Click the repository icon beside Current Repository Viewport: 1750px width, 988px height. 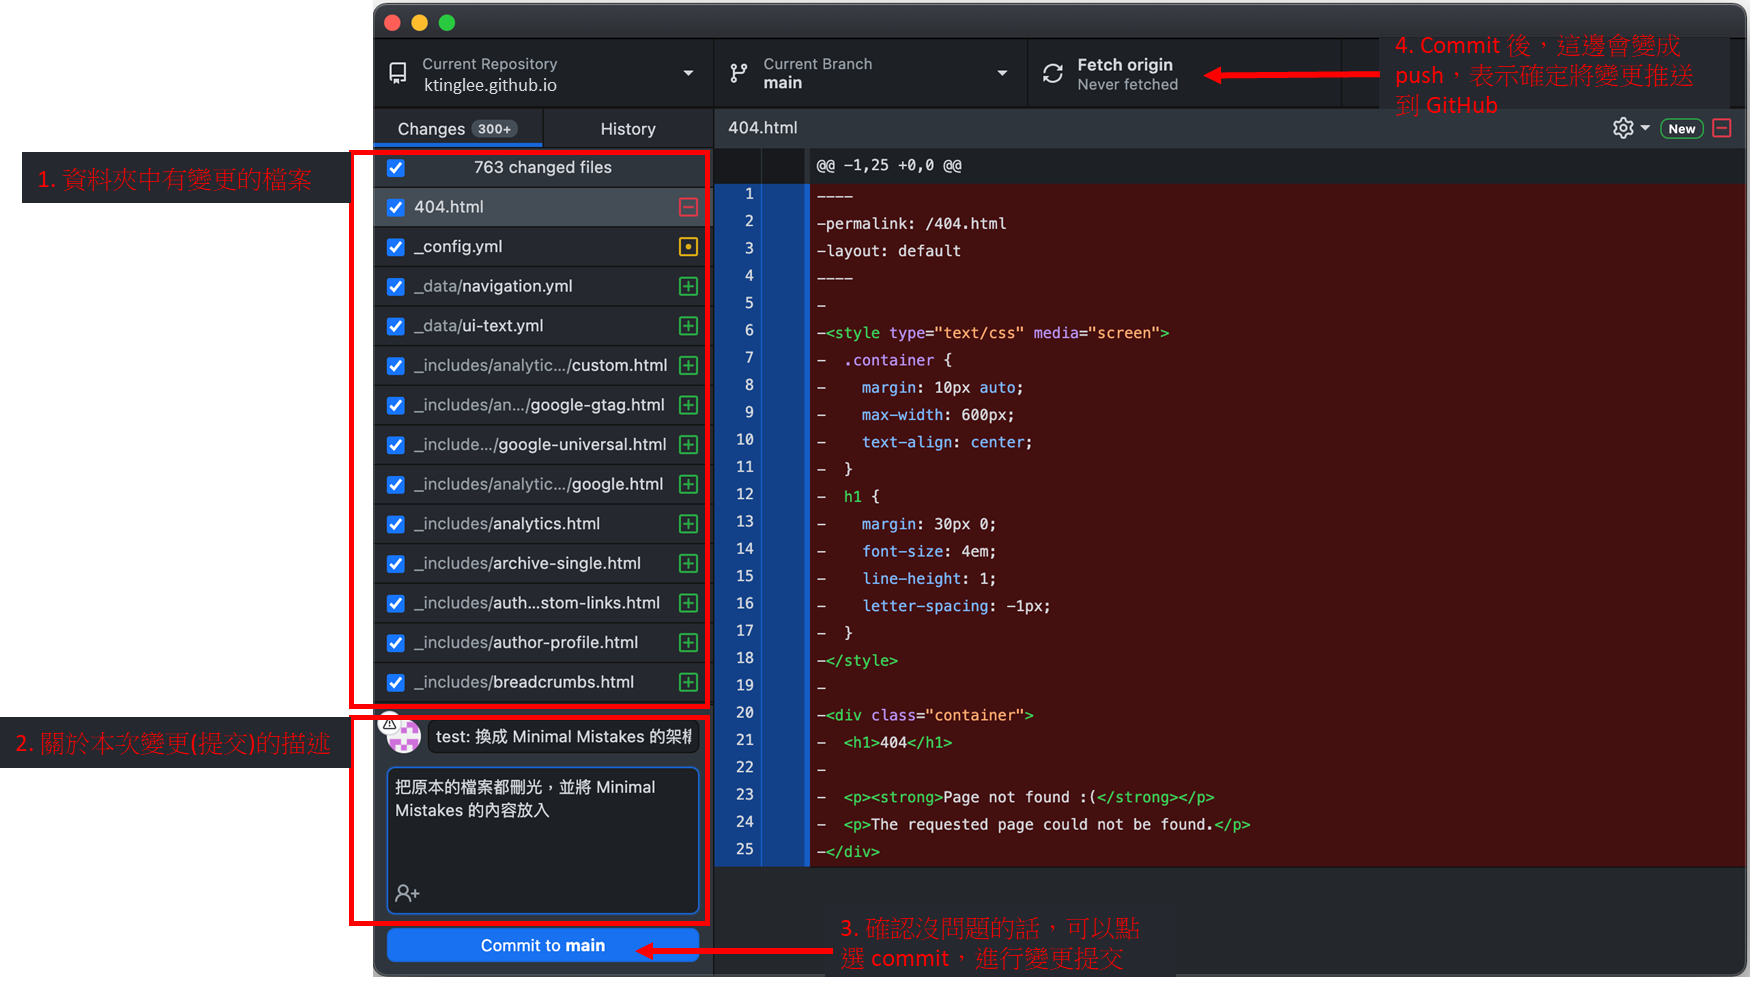click(x=397, y=73)
